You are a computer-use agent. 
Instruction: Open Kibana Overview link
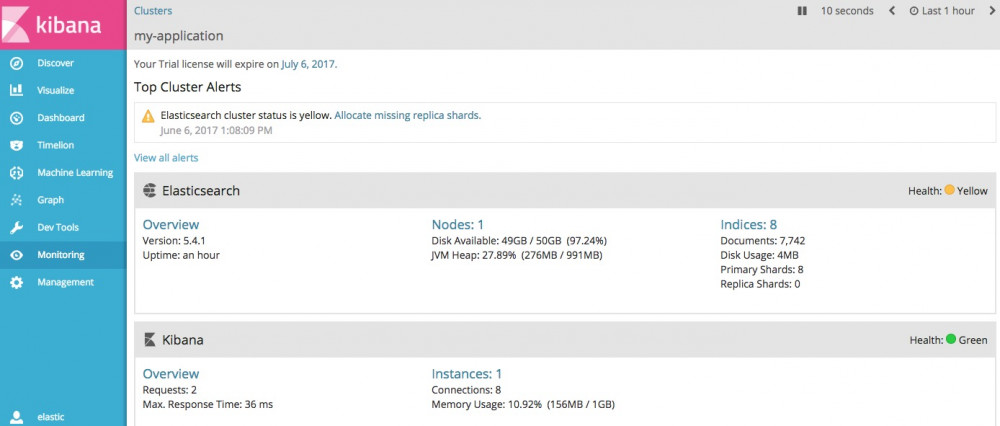pos(171,374)
